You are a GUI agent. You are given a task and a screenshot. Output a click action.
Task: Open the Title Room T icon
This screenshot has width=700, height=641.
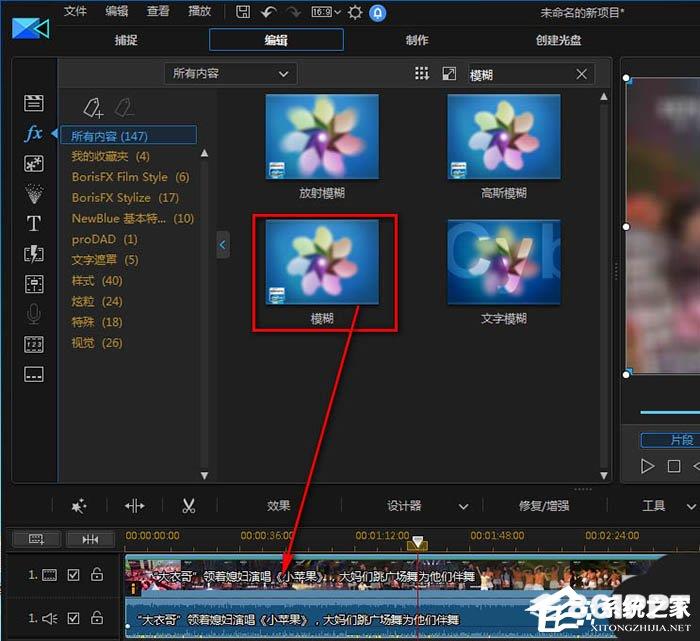click(33, 224)
